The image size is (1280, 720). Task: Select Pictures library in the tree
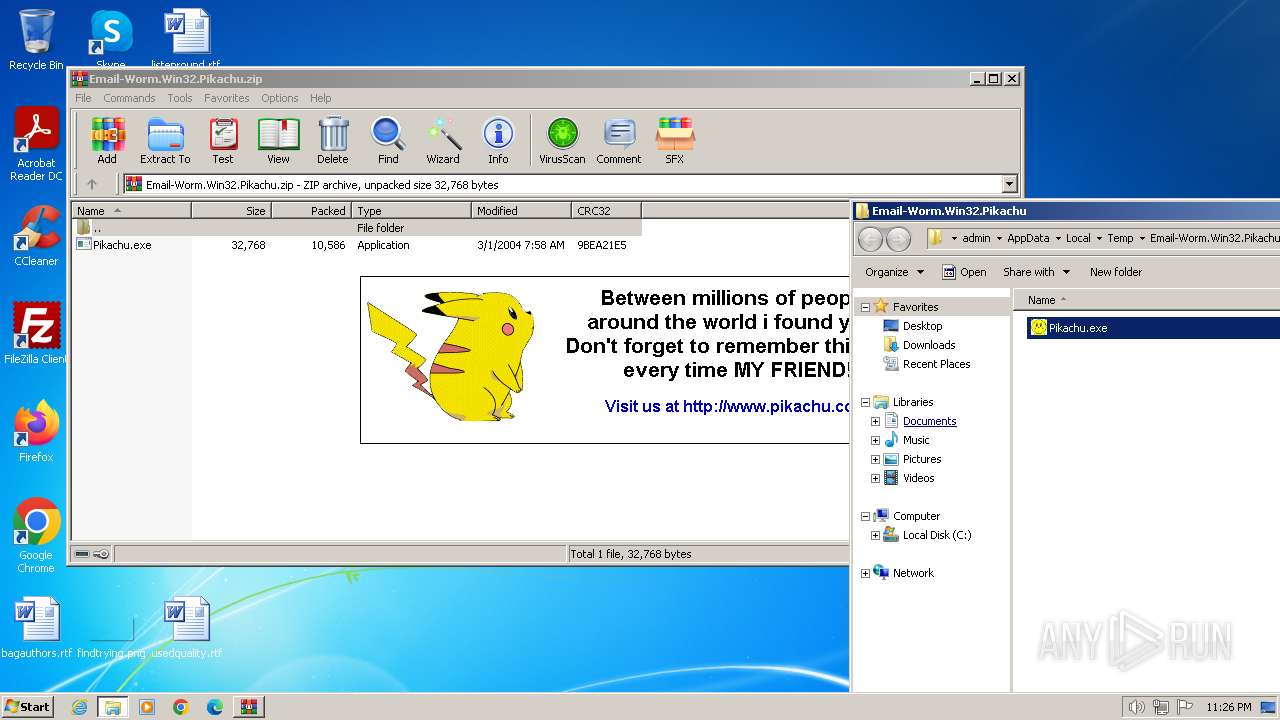click(921, 459)
